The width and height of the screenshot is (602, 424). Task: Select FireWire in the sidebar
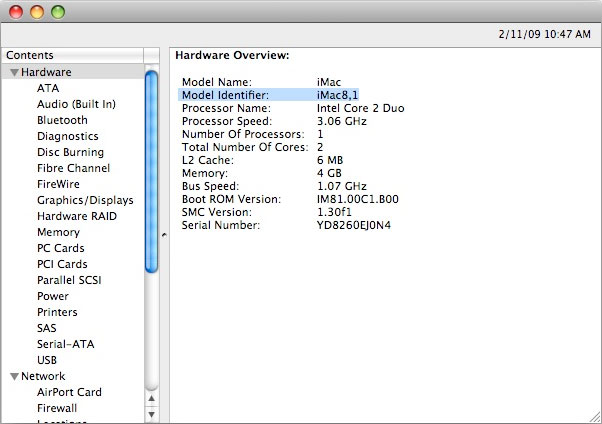pos(58,184)
